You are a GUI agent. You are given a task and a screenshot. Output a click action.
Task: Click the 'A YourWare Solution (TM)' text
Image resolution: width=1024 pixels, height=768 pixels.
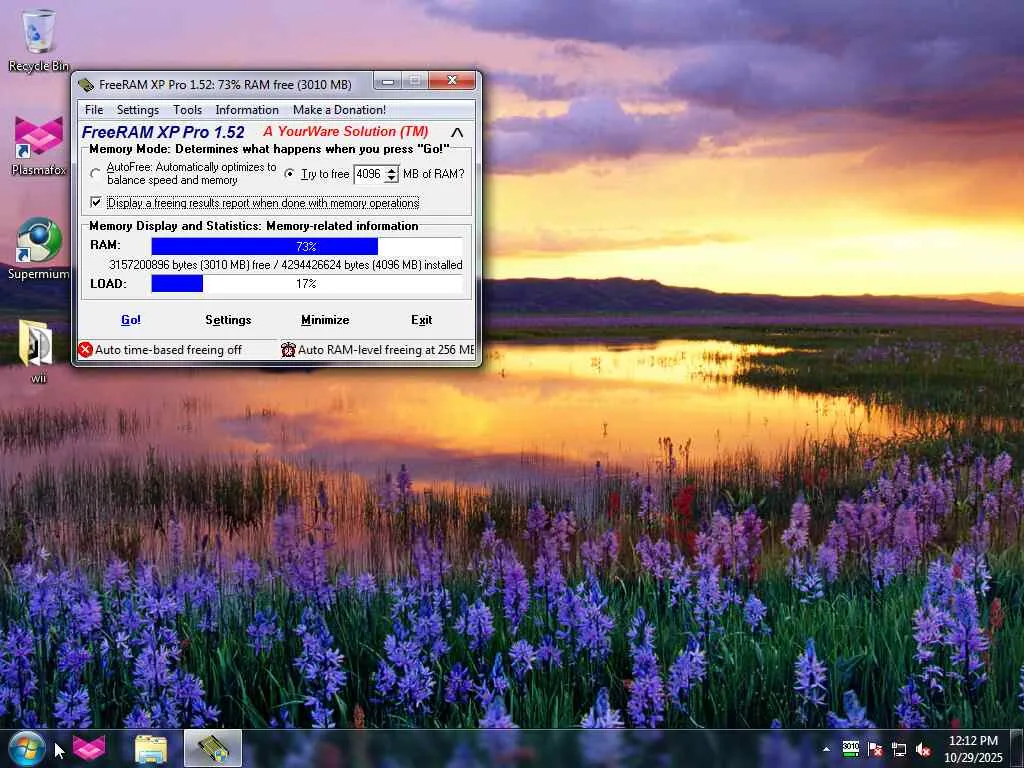(x=345, y=131)
